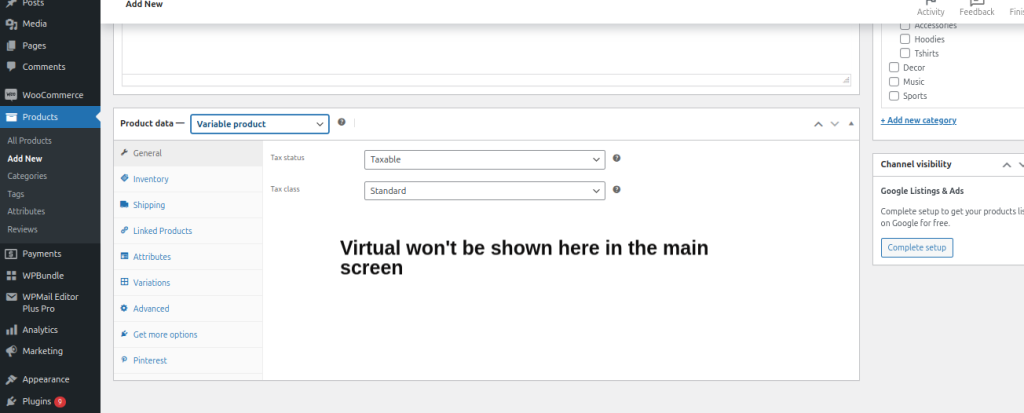
Task: Click the Pinterest logo icon
Action: pos(124,360)
